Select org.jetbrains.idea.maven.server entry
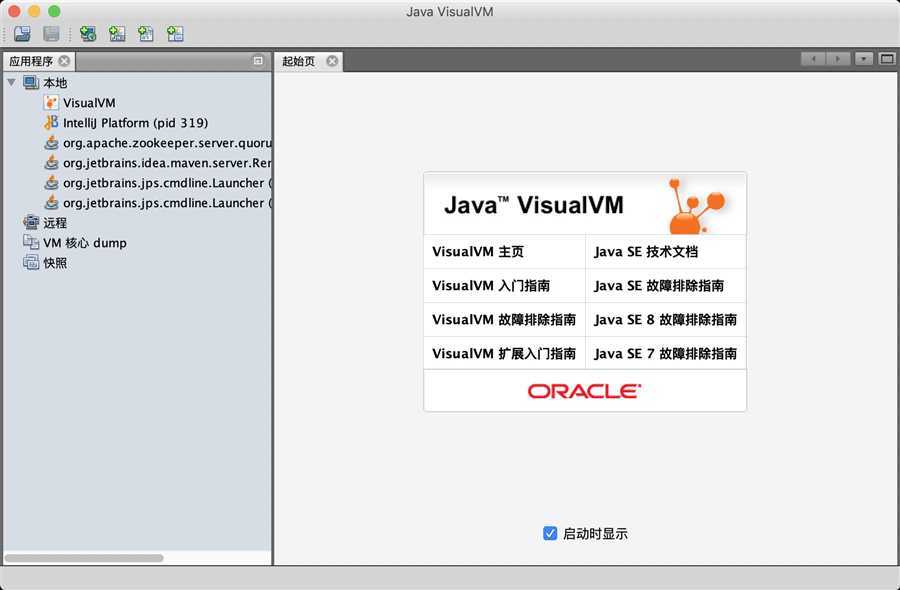This screenshot has height=590, width=900. 167,163
